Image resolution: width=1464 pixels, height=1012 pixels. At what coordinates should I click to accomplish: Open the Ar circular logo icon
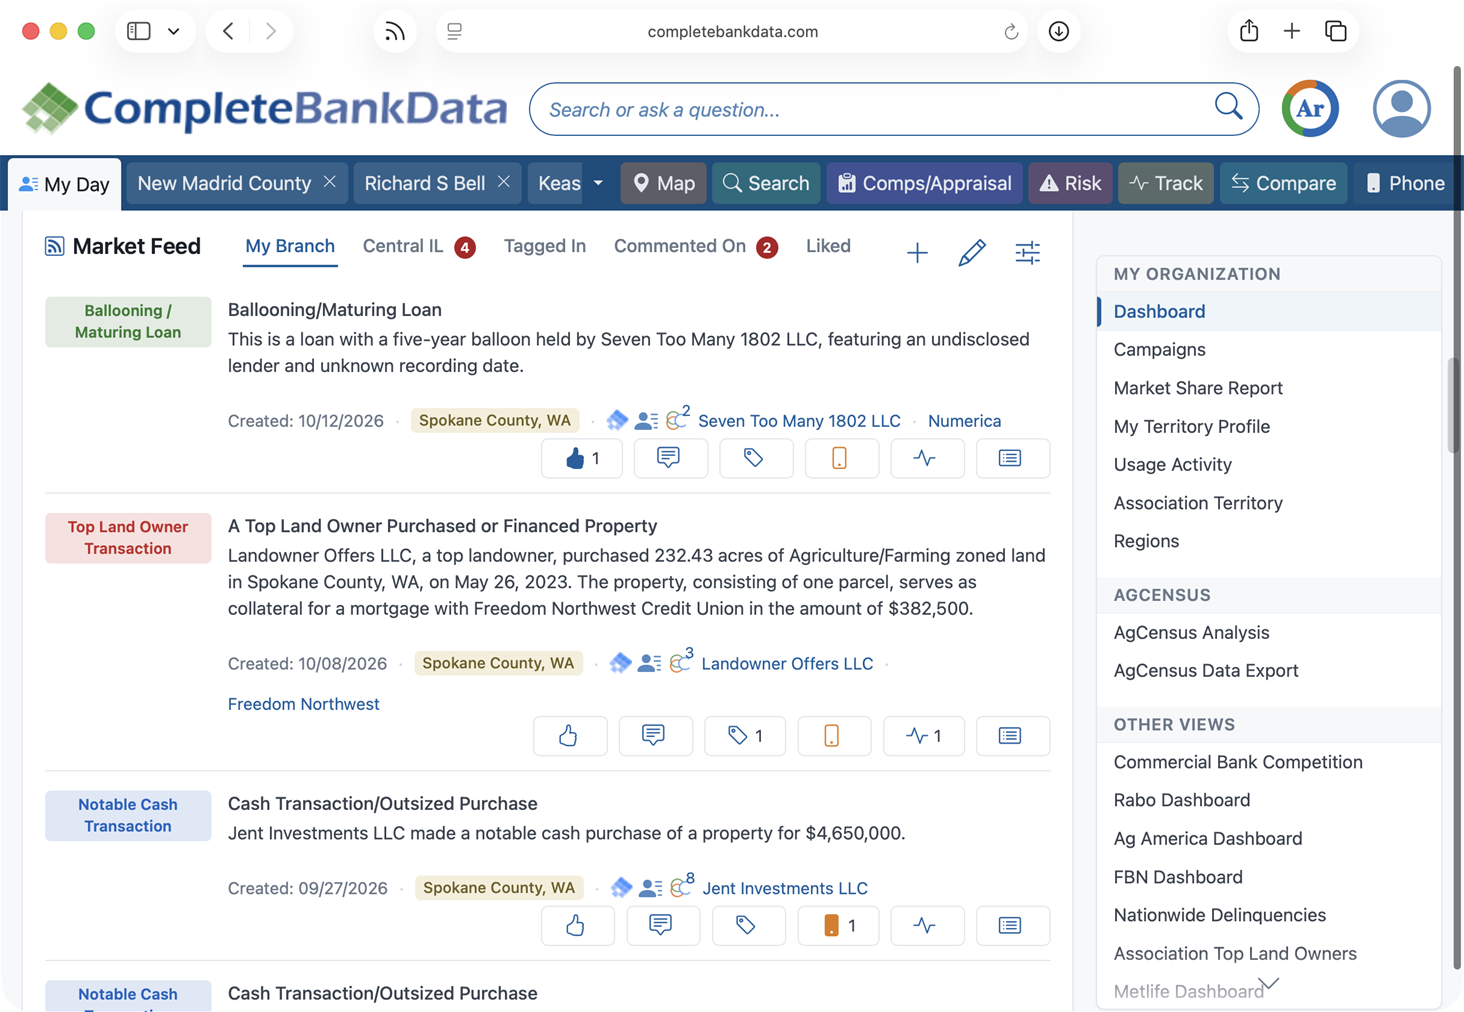(x=1310, y=108)
